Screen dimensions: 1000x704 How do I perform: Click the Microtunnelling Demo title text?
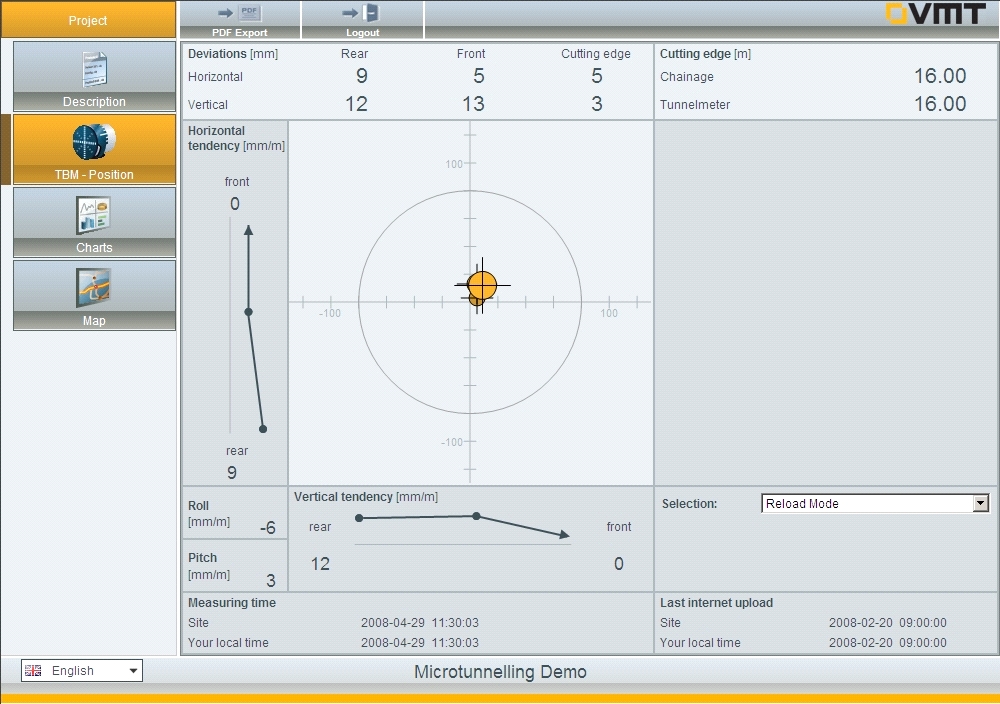coord(500,672)
